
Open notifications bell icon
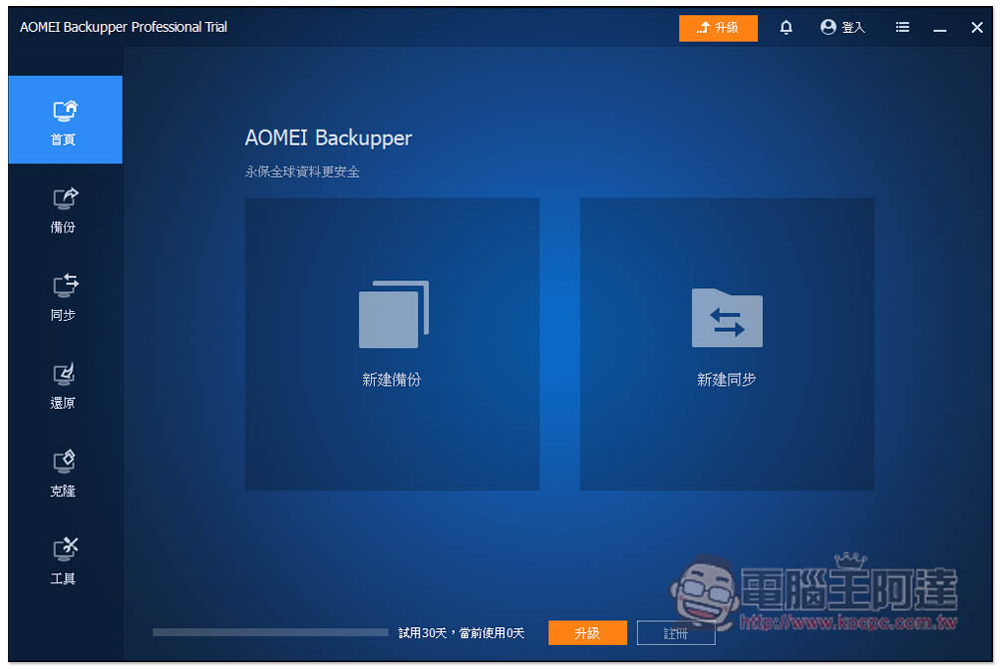(786, 27)
